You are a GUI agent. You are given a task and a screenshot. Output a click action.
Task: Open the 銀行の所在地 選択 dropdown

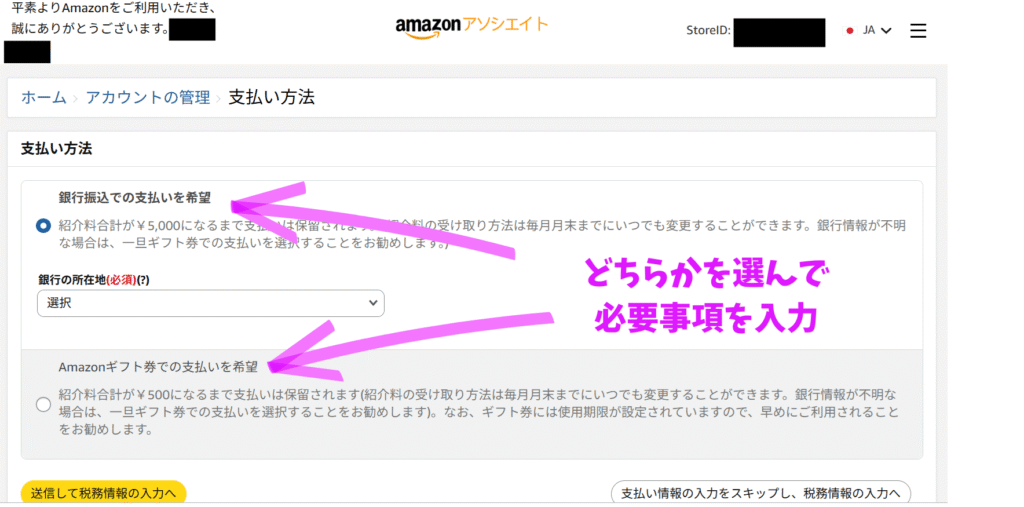(x=210, y=303)
